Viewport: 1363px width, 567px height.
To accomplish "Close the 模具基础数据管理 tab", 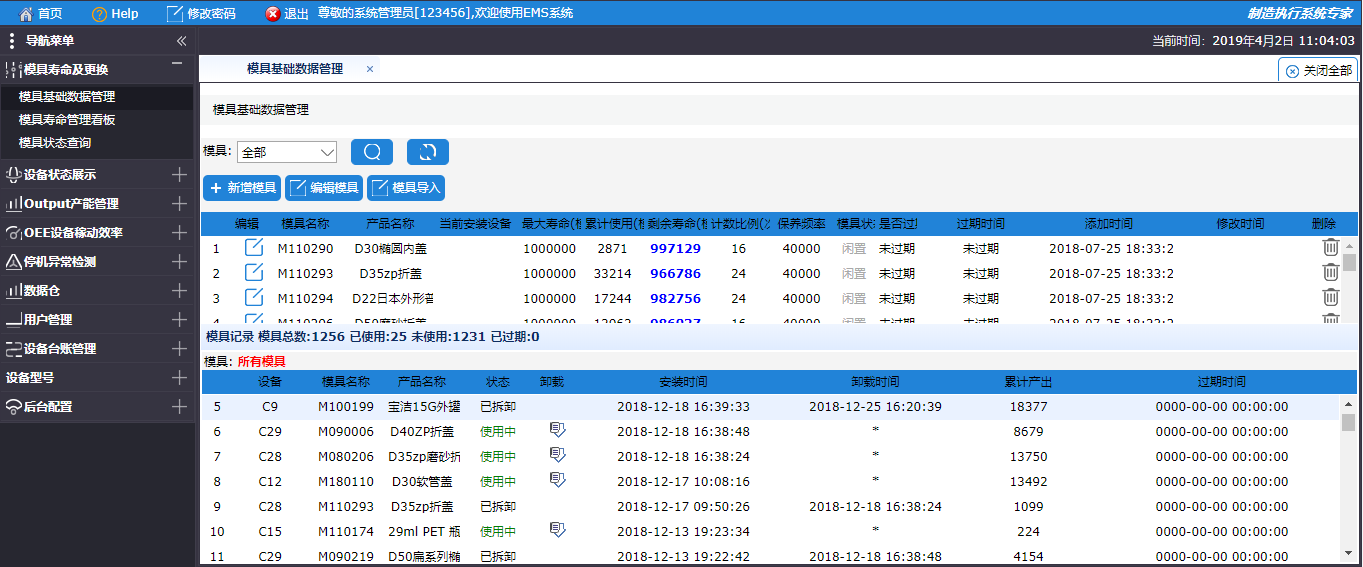I will click(370, 69).
